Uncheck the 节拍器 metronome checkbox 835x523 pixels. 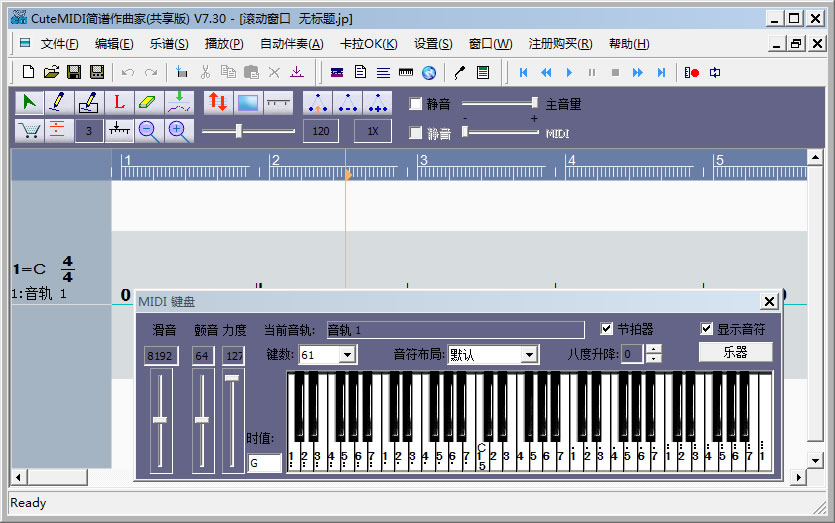607,329
